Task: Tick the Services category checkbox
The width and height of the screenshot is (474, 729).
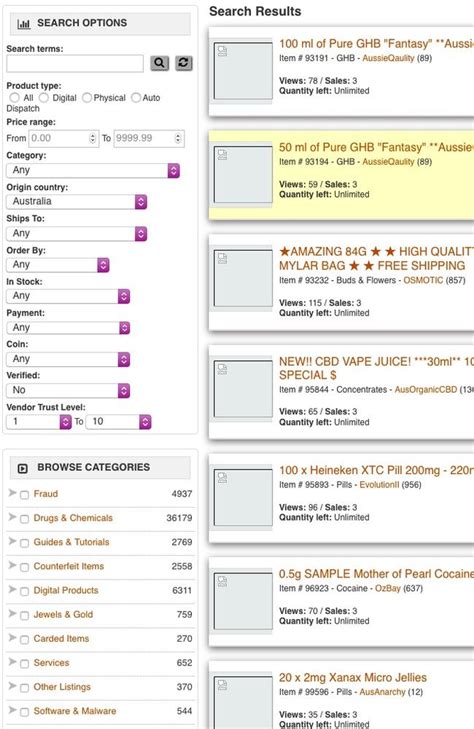Action: (25, 663)
